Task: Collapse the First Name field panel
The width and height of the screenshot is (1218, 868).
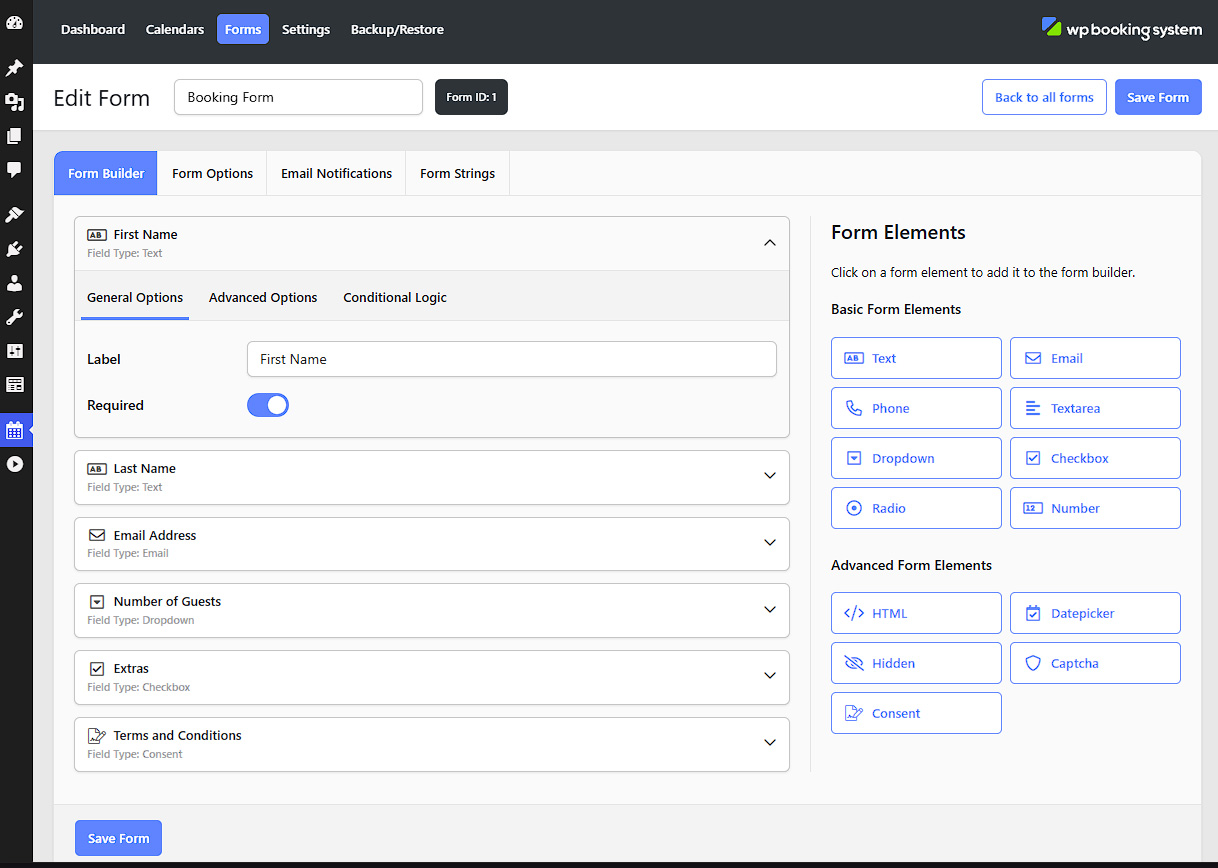Action: [x=769, y=243]
